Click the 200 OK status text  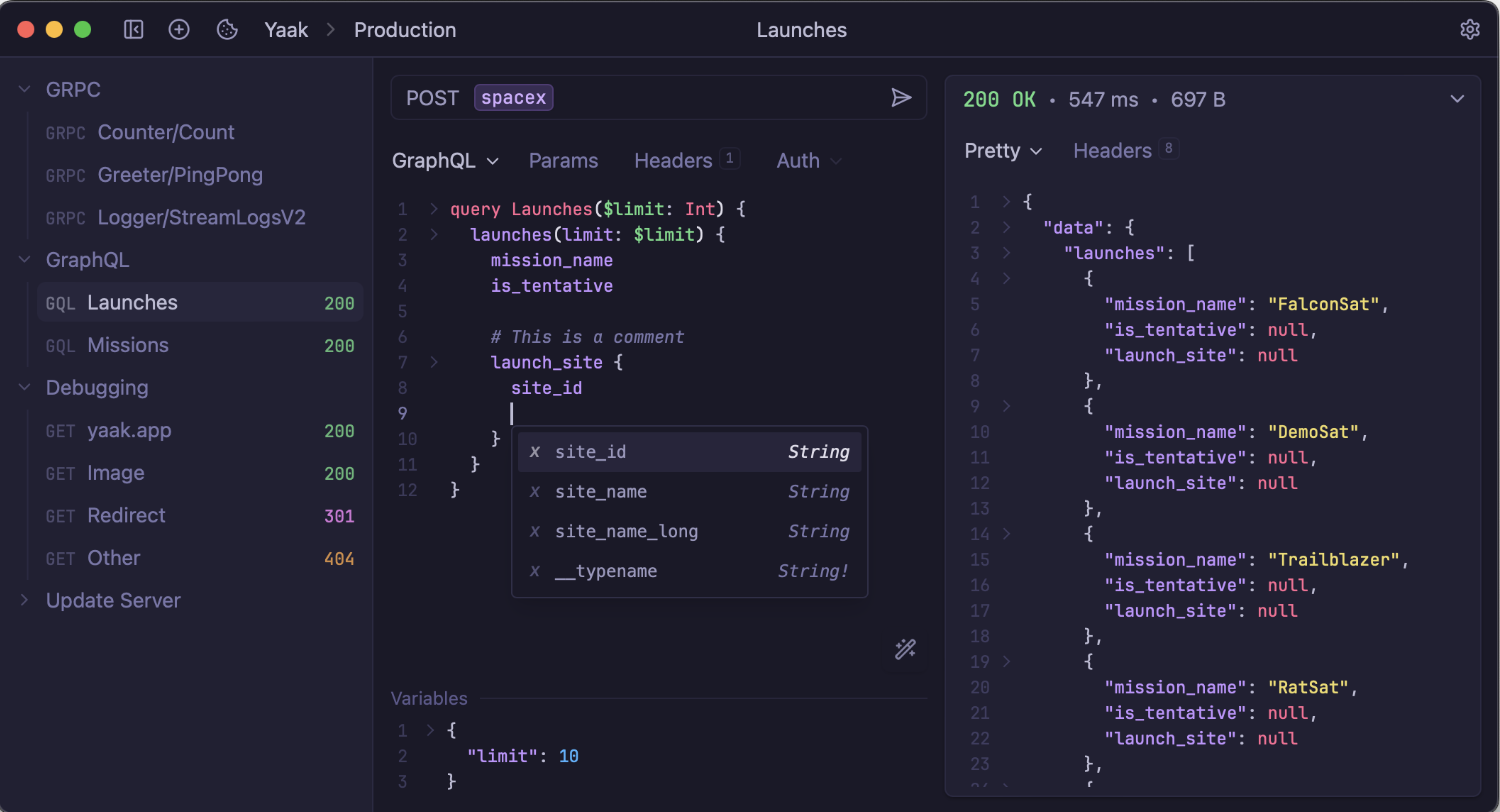click(999, 99)
